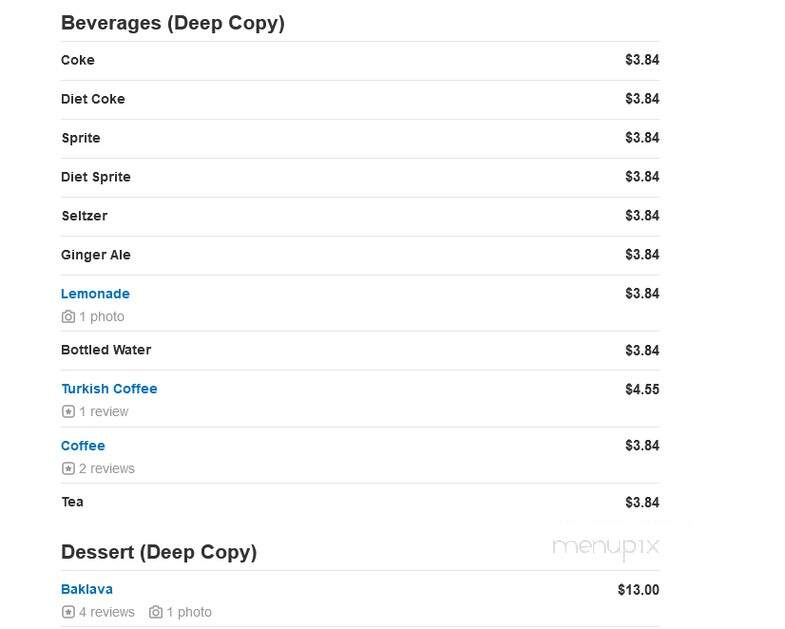The image size is (785, 629).
Task: Read Turkish Coffee's 1 review
Action: tap(104, 412)
